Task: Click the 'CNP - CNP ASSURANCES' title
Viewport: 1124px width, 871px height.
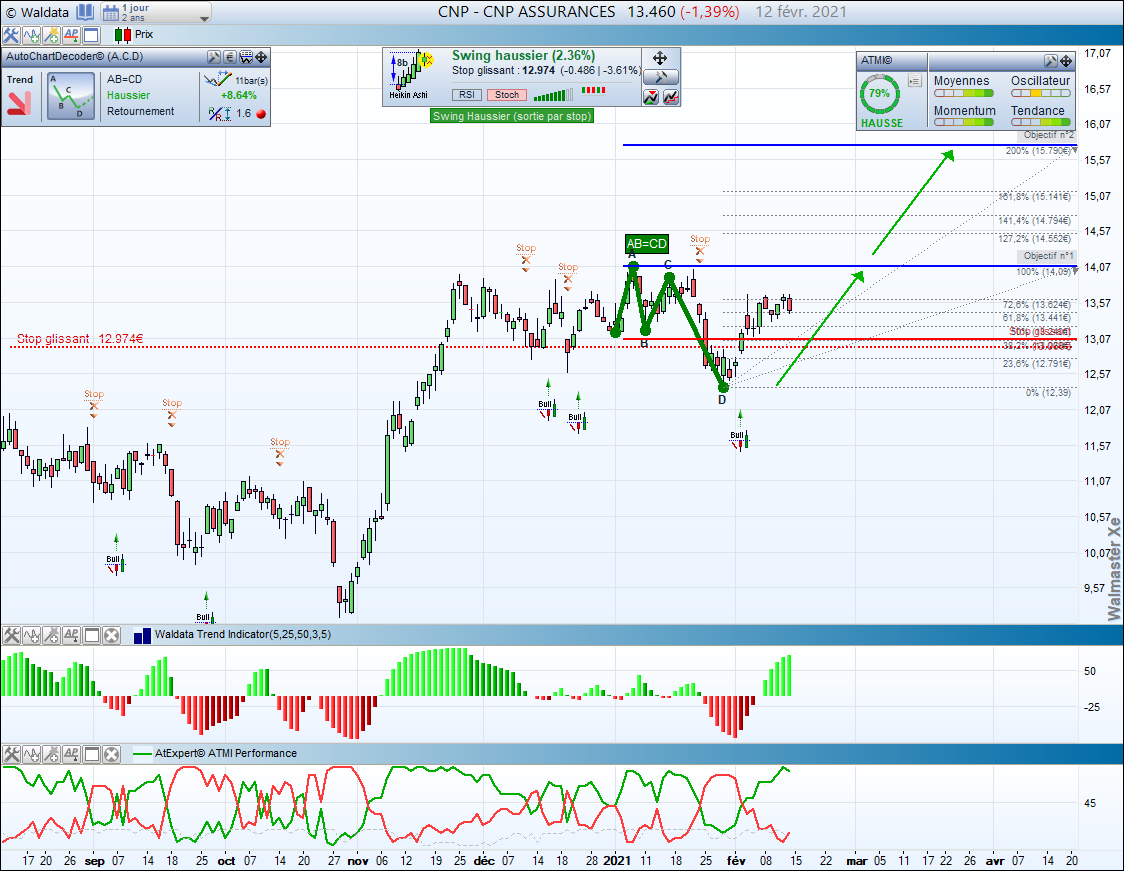Action: click(x=527, y=11)
